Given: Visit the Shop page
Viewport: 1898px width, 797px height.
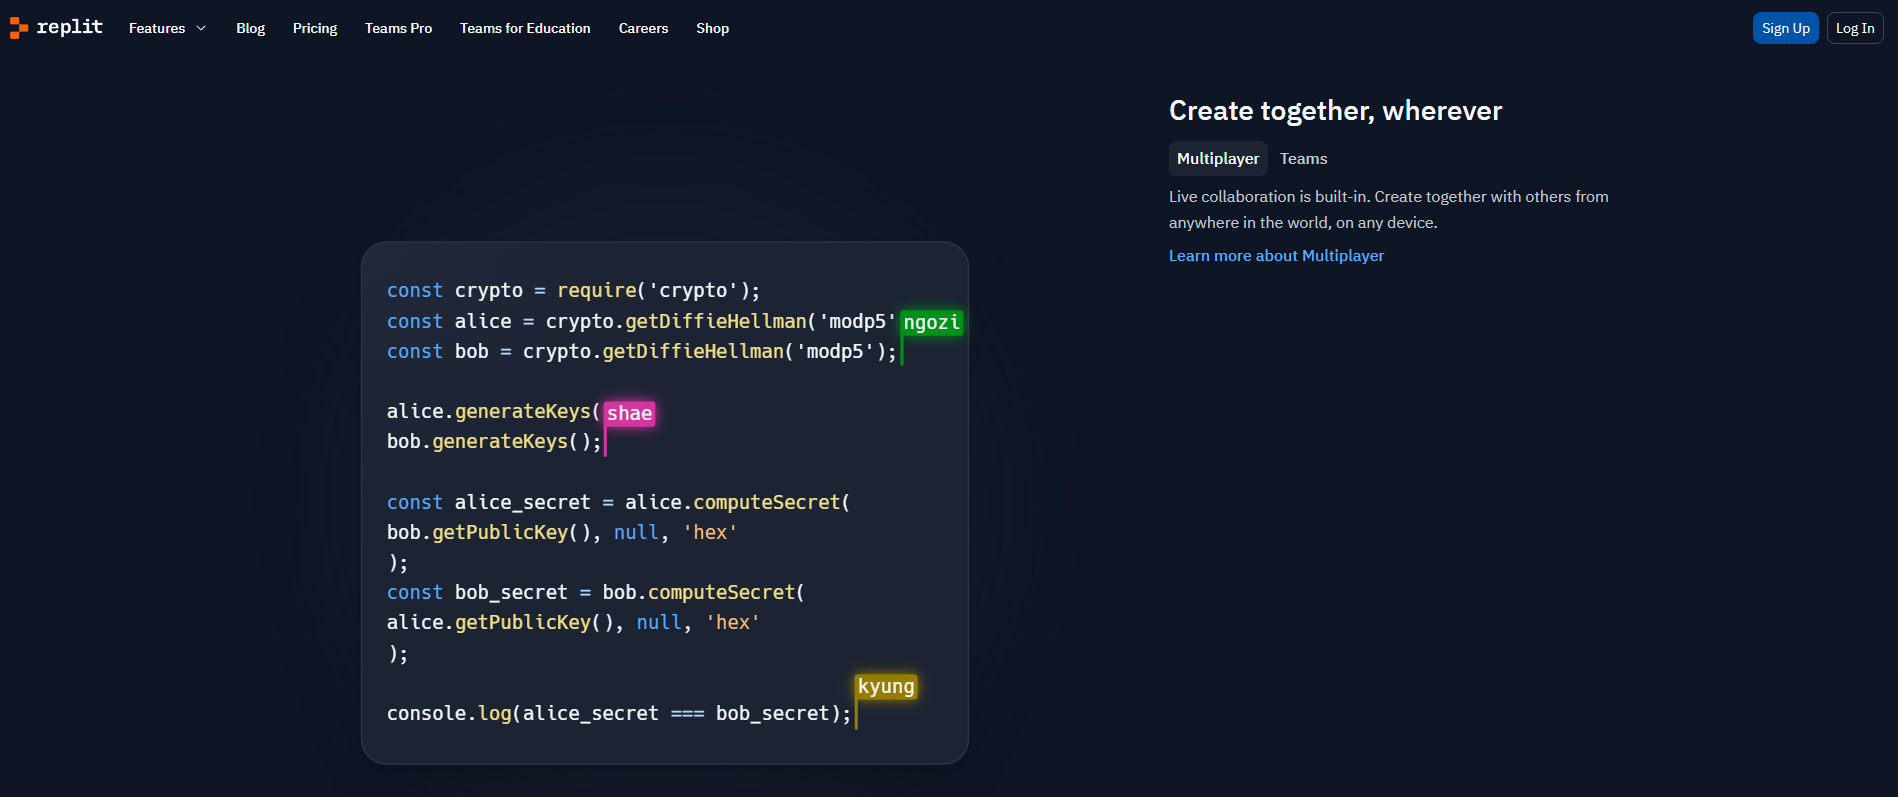Looking at the screenshot, I should click(712, 28).
